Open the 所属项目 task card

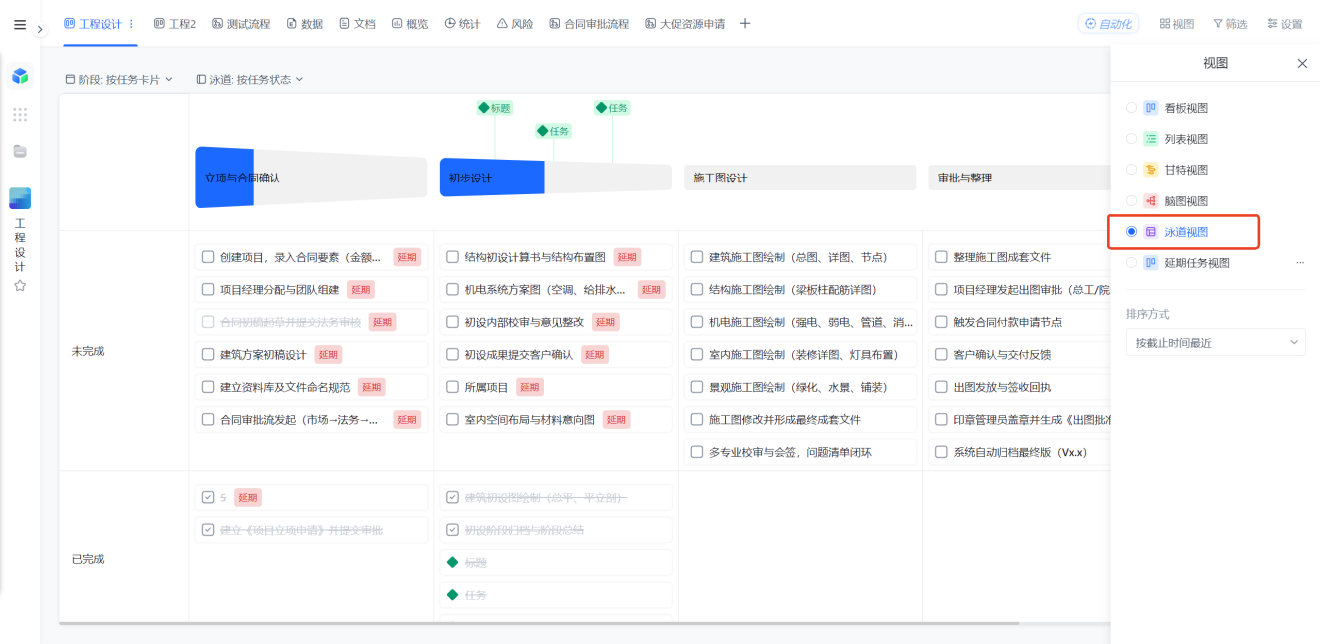pyautogui.click(x=556, y=387)
